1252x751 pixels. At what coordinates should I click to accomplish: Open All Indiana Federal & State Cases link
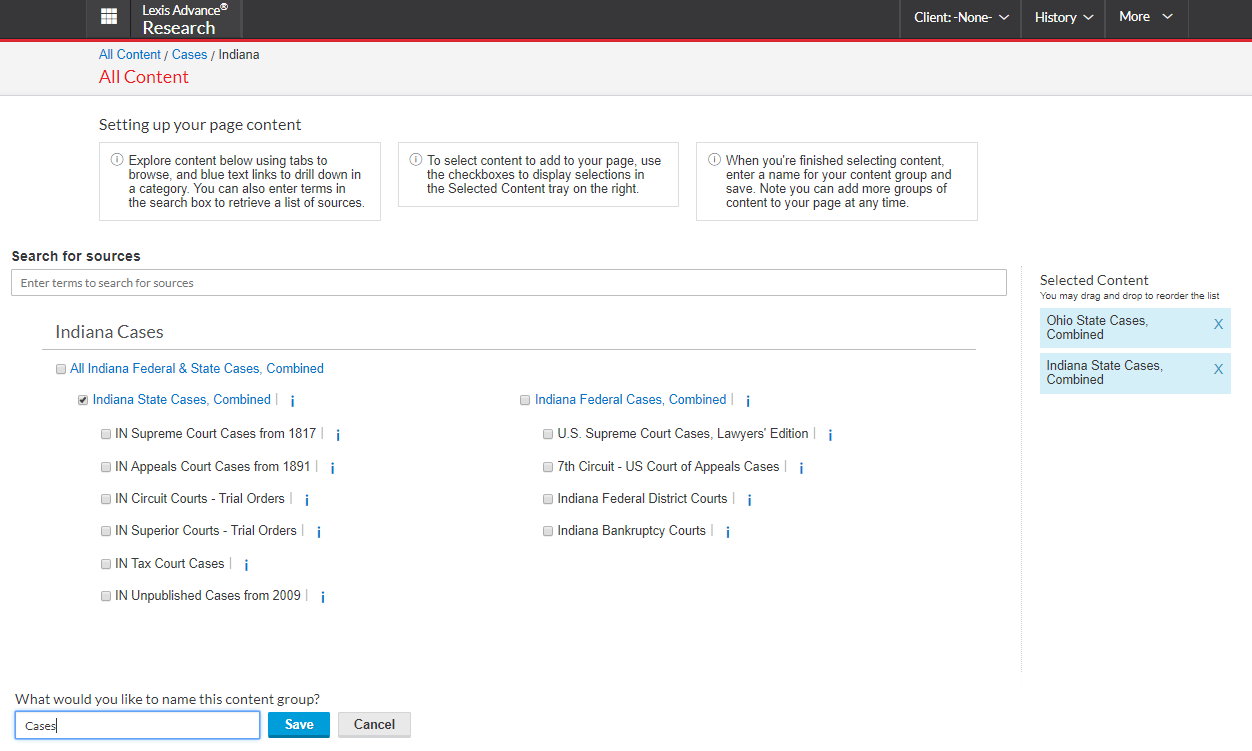pos(197,369)
